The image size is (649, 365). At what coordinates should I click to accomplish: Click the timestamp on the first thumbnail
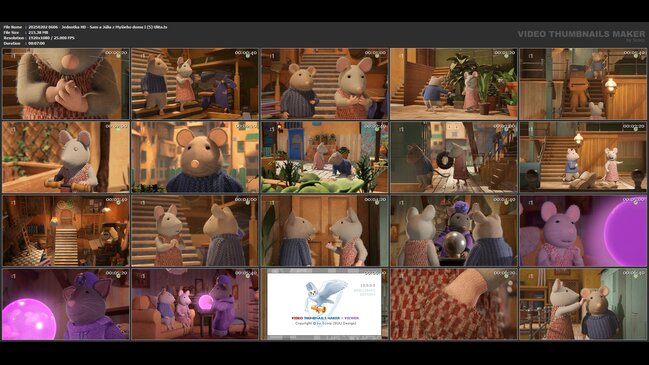click(116, 53)
